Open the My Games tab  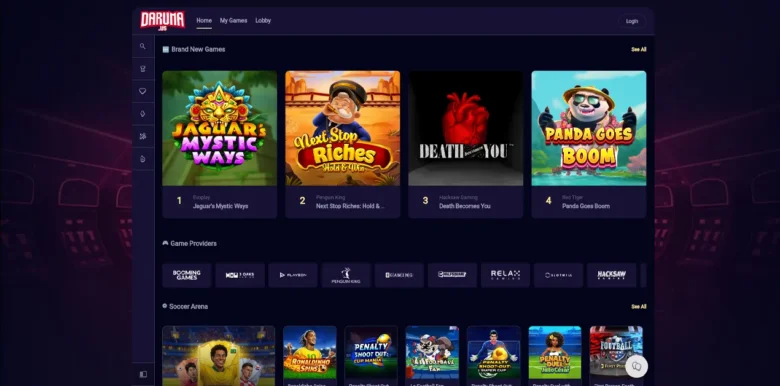[x=233, y=21]
